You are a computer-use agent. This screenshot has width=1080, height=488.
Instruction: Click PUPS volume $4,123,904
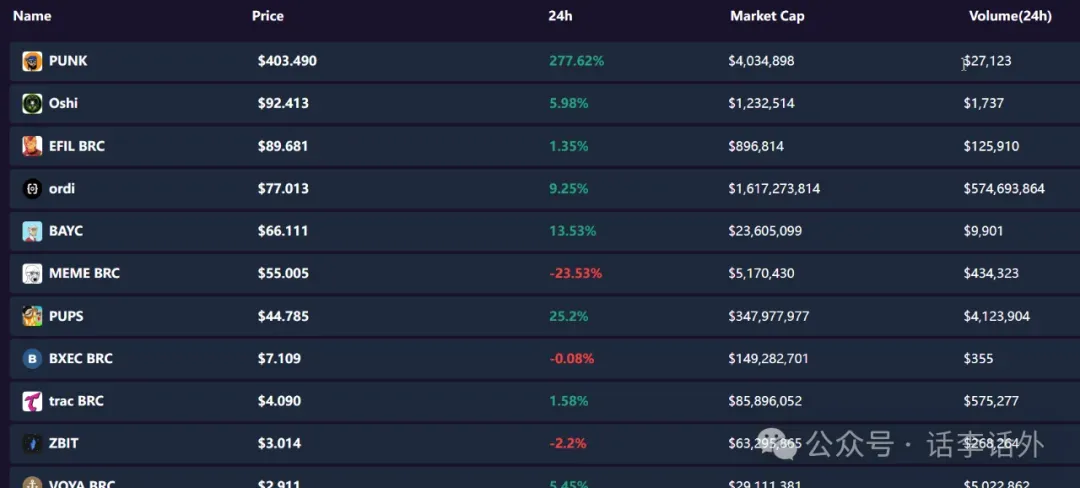click(x=997, y=317)
